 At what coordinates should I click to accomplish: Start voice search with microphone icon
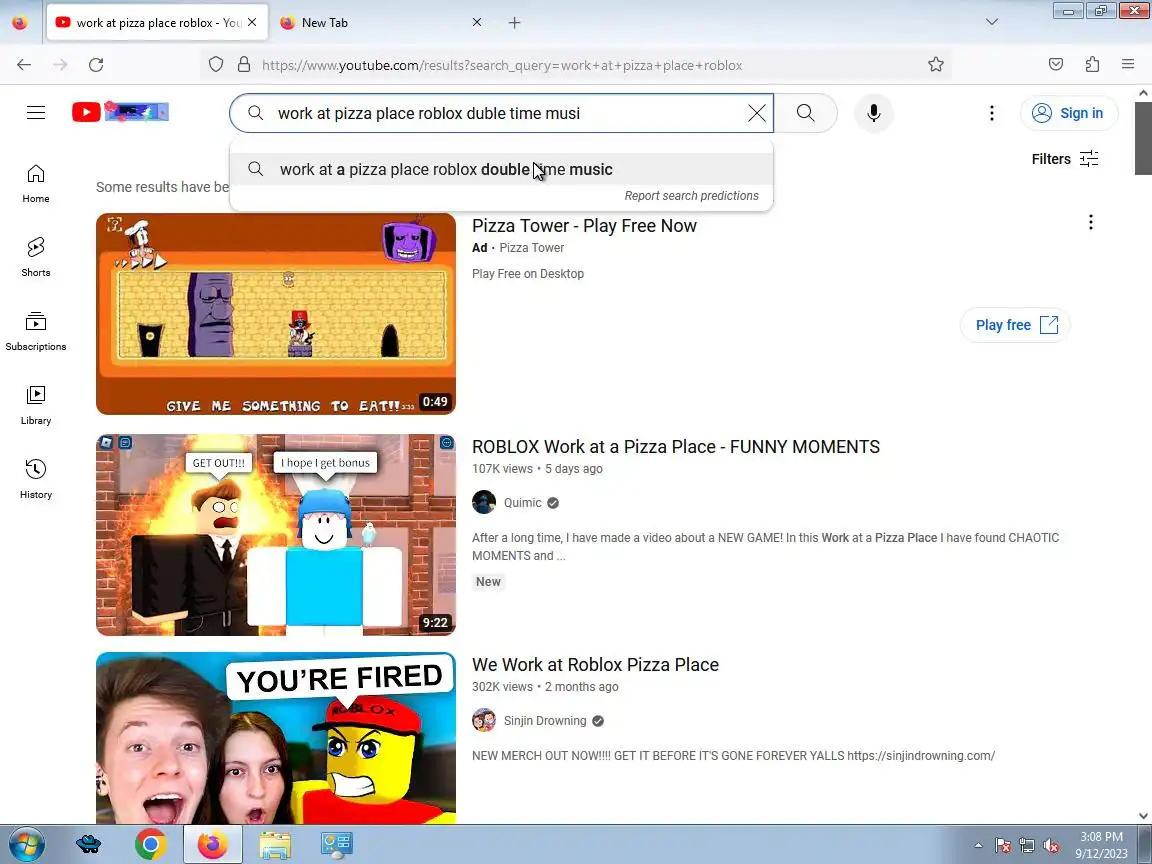click(x=874, y=113)
